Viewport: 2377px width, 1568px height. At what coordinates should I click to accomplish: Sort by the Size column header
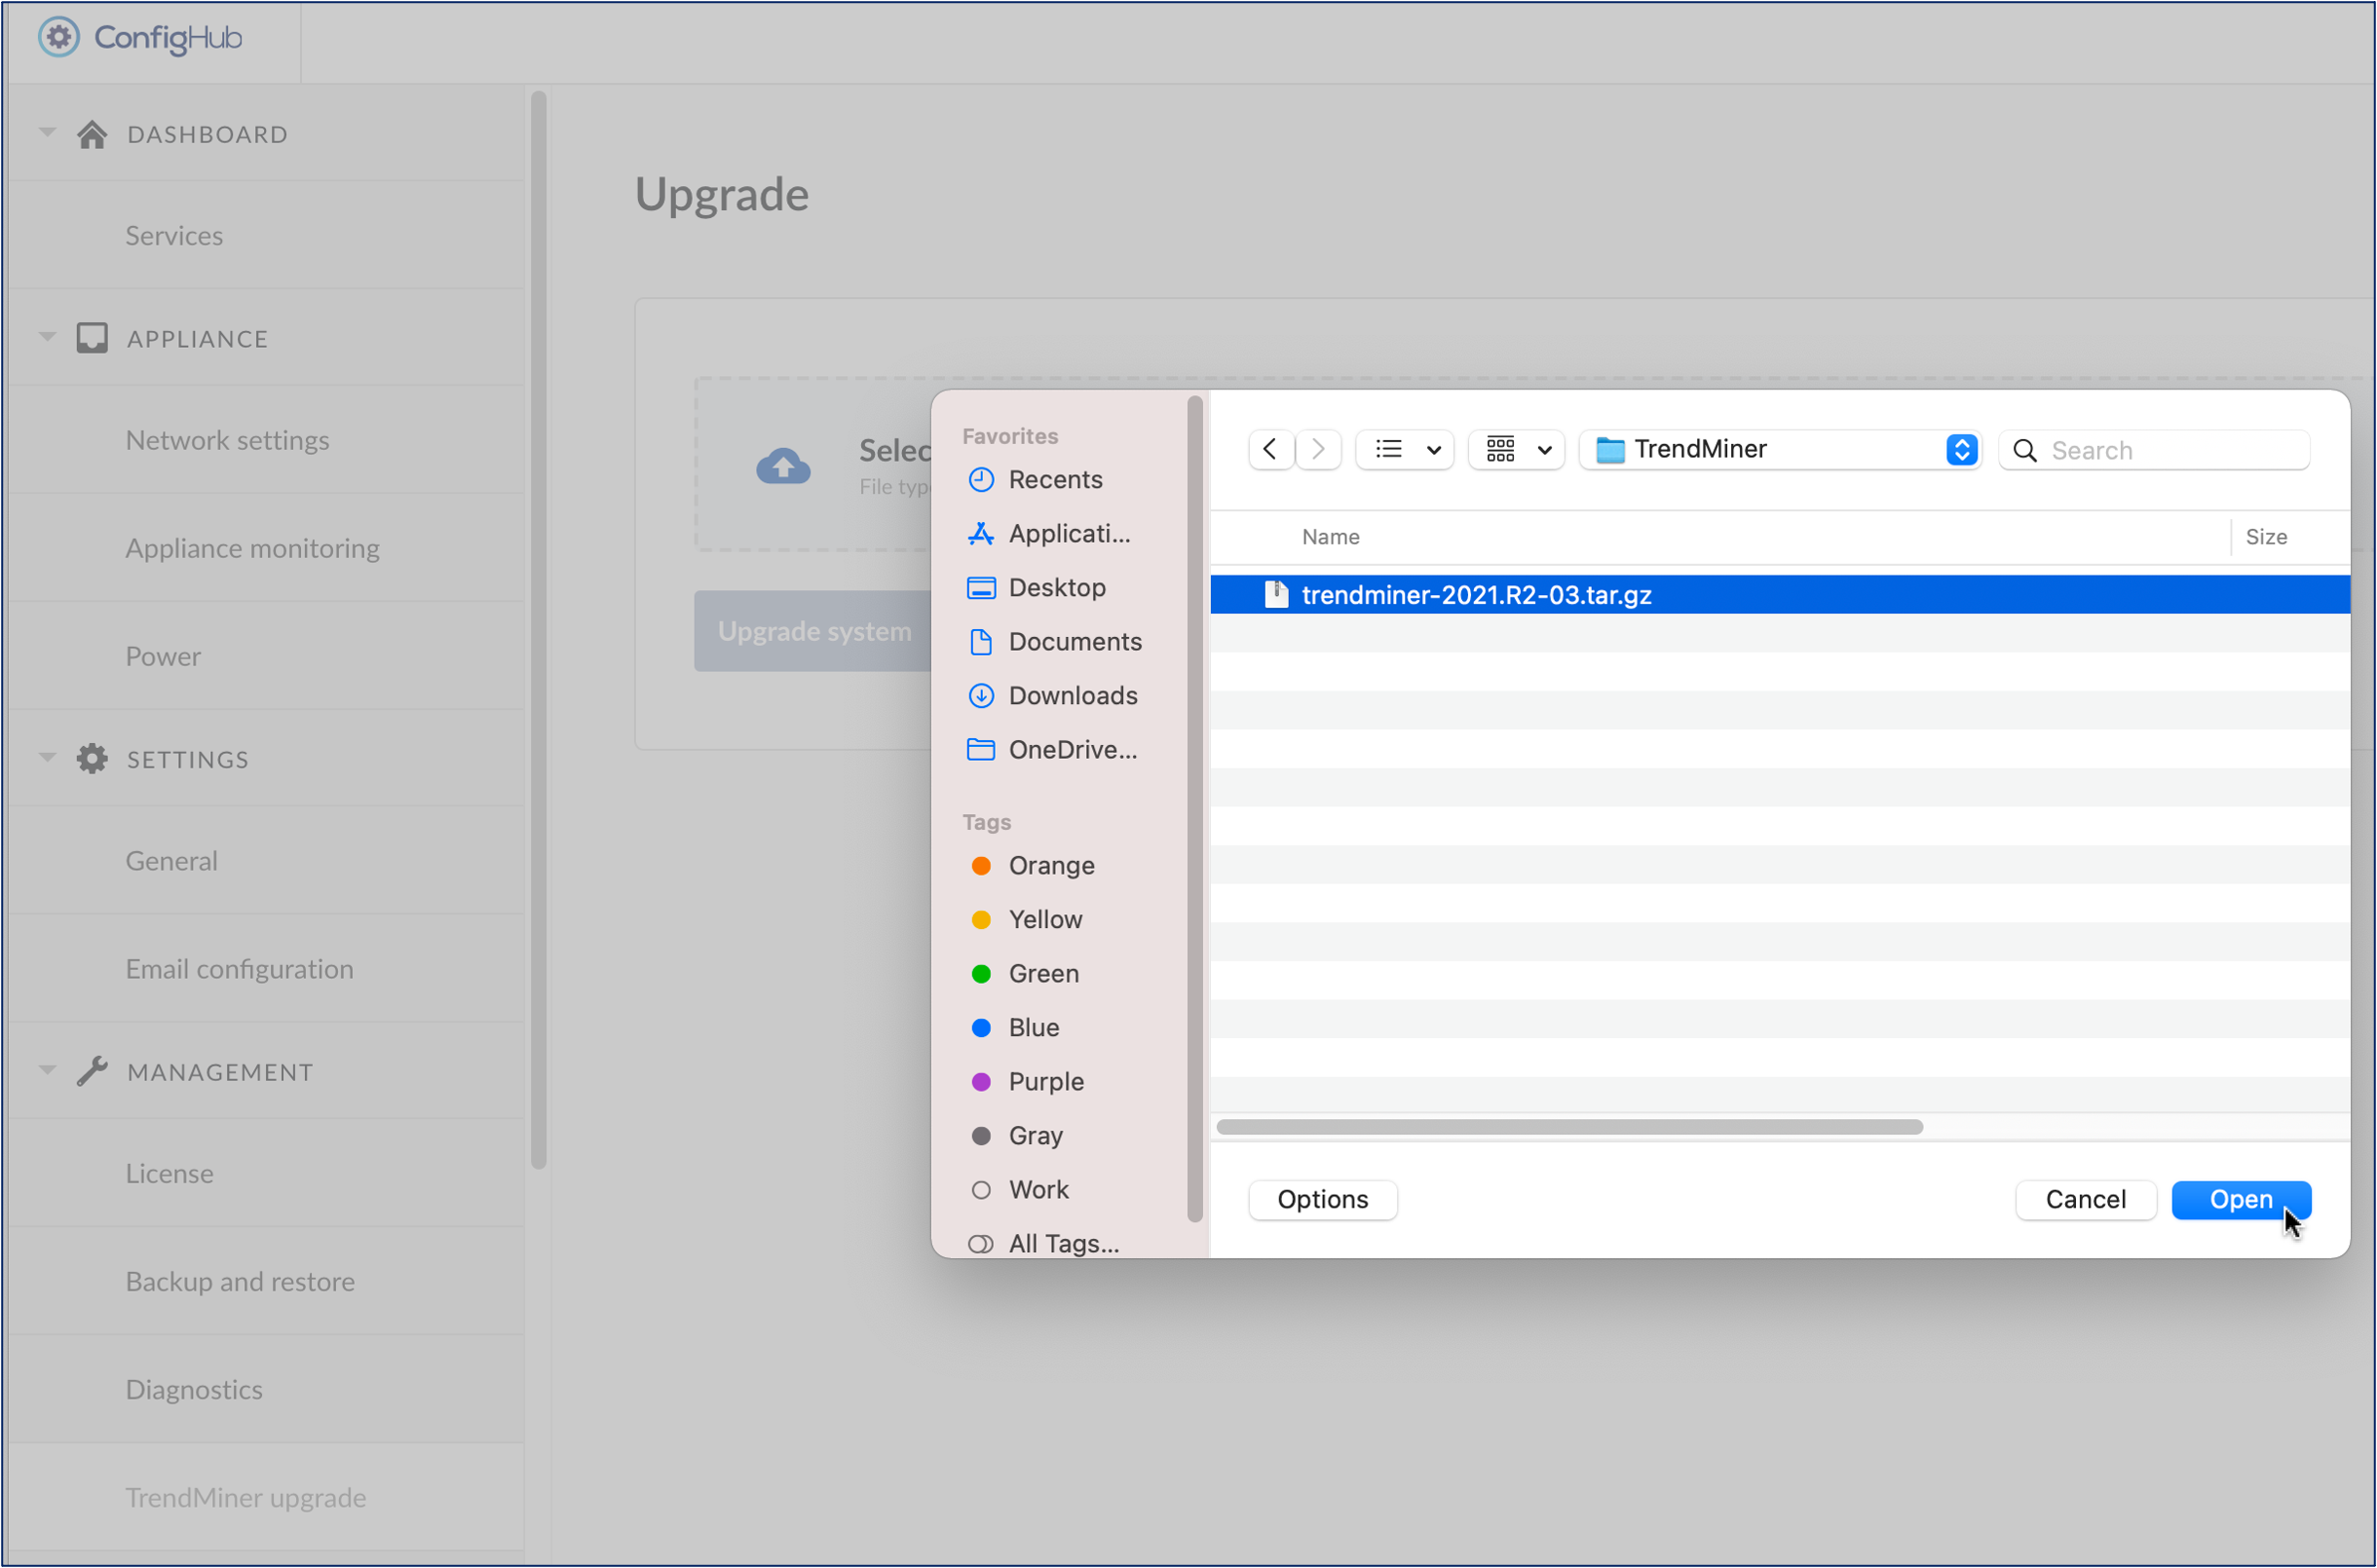[2265, 537]
